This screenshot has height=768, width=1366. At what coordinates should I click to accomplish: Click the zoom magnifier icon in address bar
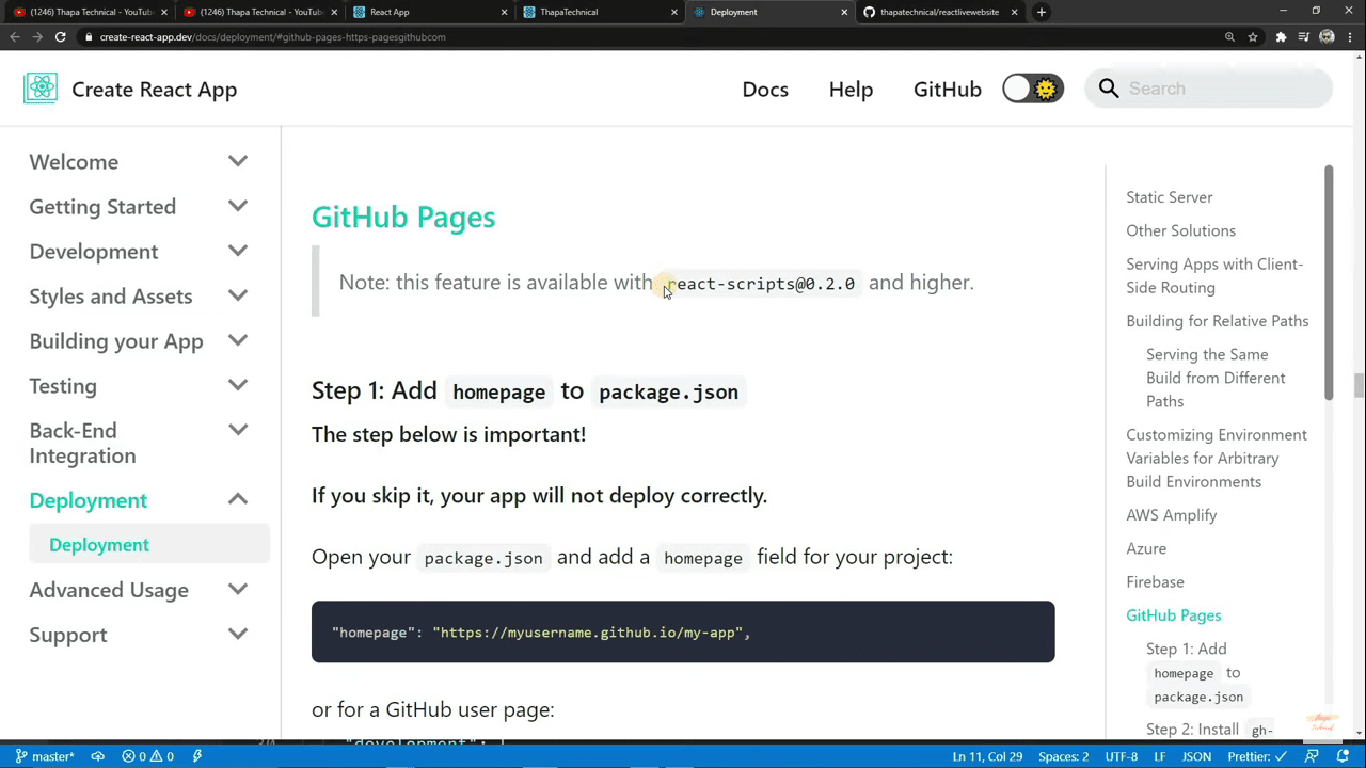click(1230, 37)
